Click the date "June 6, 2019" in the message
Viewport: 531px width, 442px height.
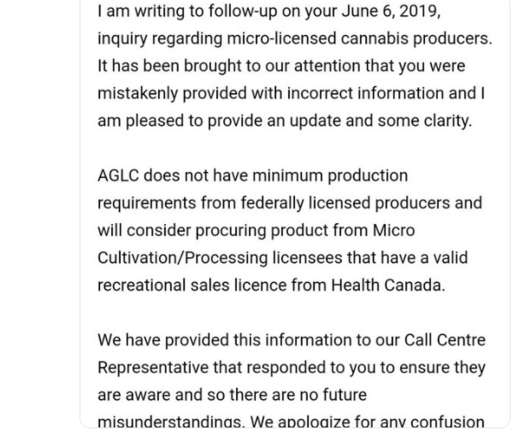click(x=391, y=11)
